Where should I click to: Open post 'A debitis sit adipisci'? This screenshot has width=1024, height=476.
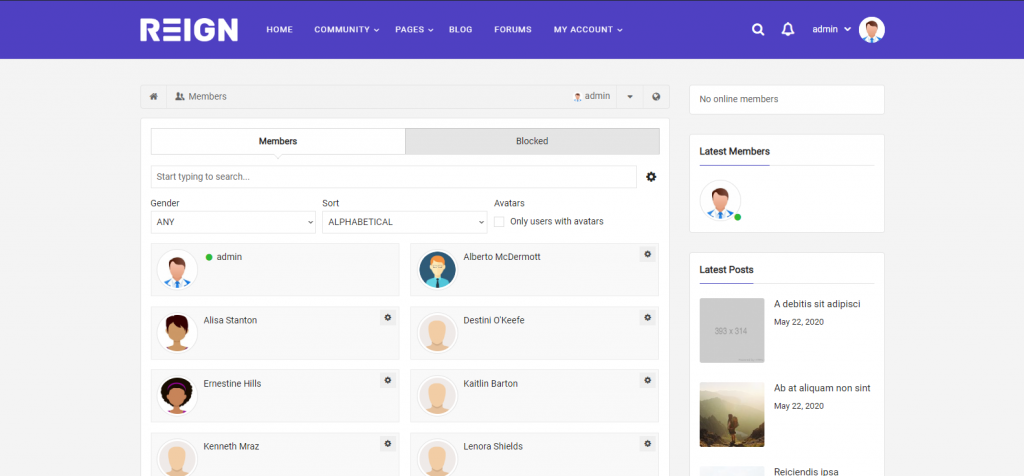(817, 304)
